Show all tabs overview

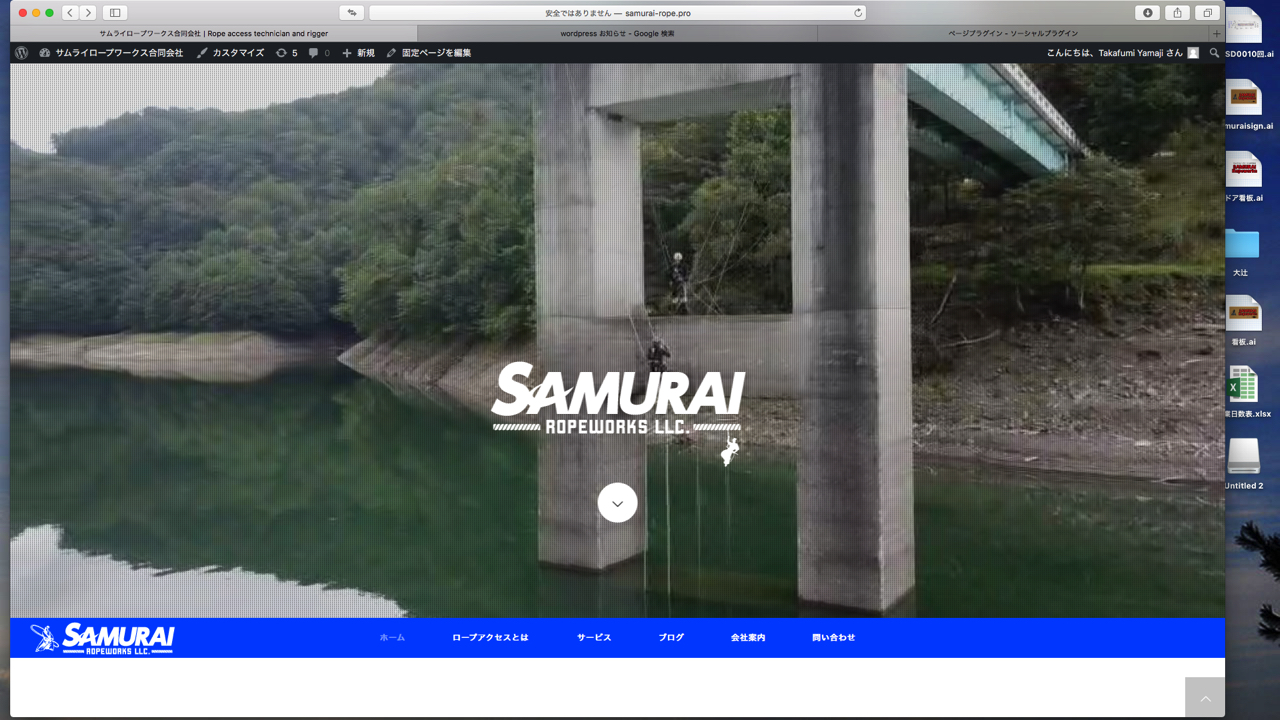(1207, 13)
